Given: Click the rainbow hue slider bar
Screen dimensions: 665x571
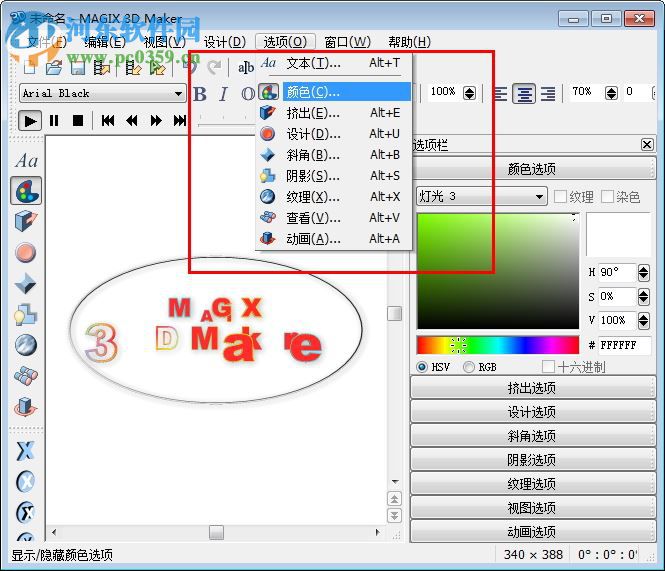Looking at the screenshot, I should click(498, 345).
